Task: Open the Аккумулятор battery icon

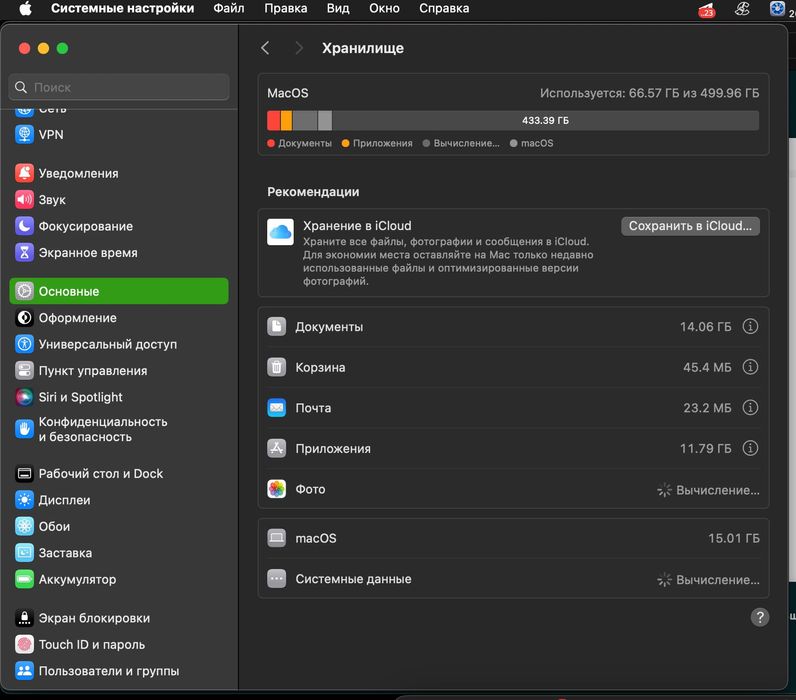Action: pyautogui.click(x=24, y=579)
